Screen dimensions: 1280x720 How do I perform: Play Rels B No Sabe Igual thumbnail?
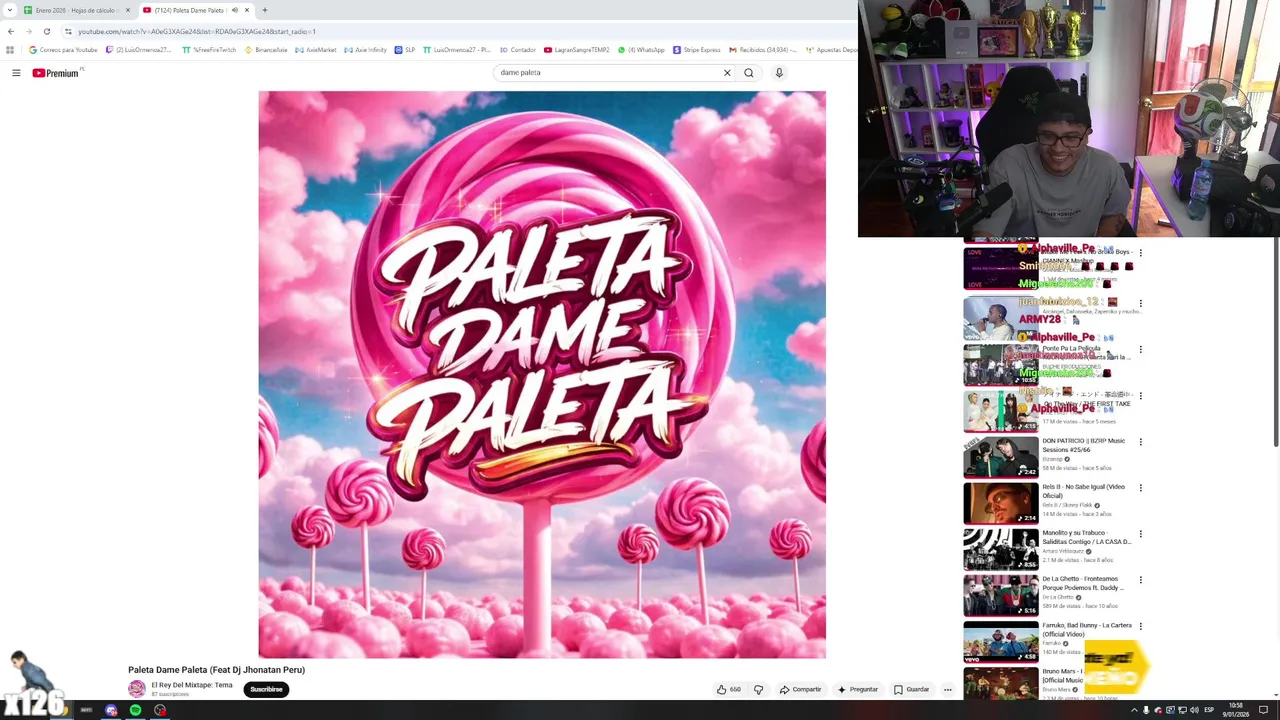[1001, 503]
